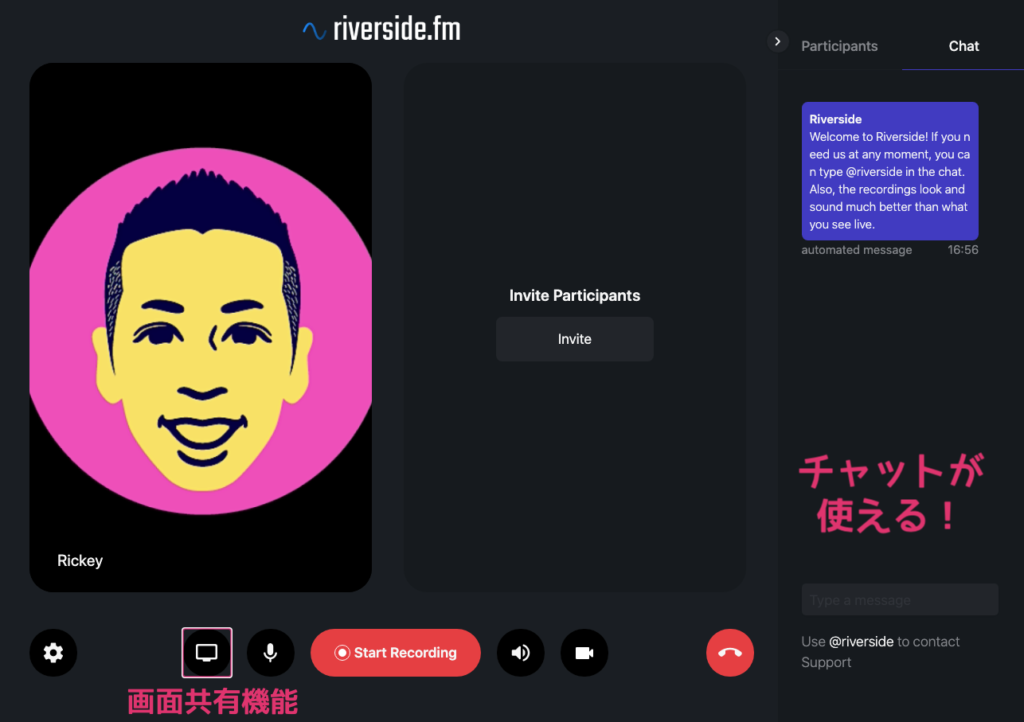Screen dimensions: 1024x722
Task: Mute the microphone
Action: pyautogui.click(x=270, y=652)
